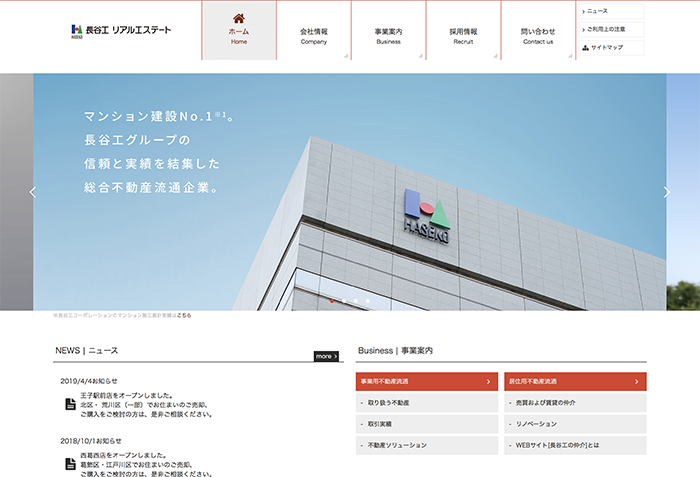Go to previous slide with left arrow
The height and width of the screenshot is (477, 700).
[32, 192]
